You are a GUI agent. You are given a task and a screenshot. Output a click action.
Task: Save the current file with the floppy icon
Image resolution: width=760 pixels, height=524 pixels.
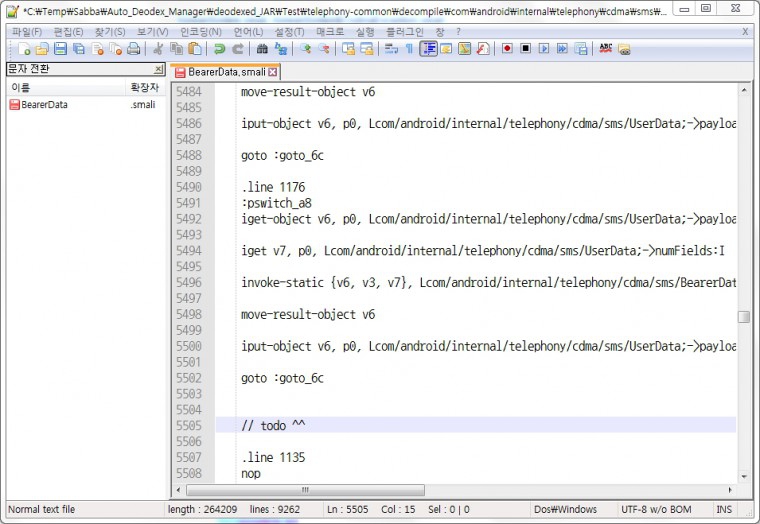click(x=60, y=48)
